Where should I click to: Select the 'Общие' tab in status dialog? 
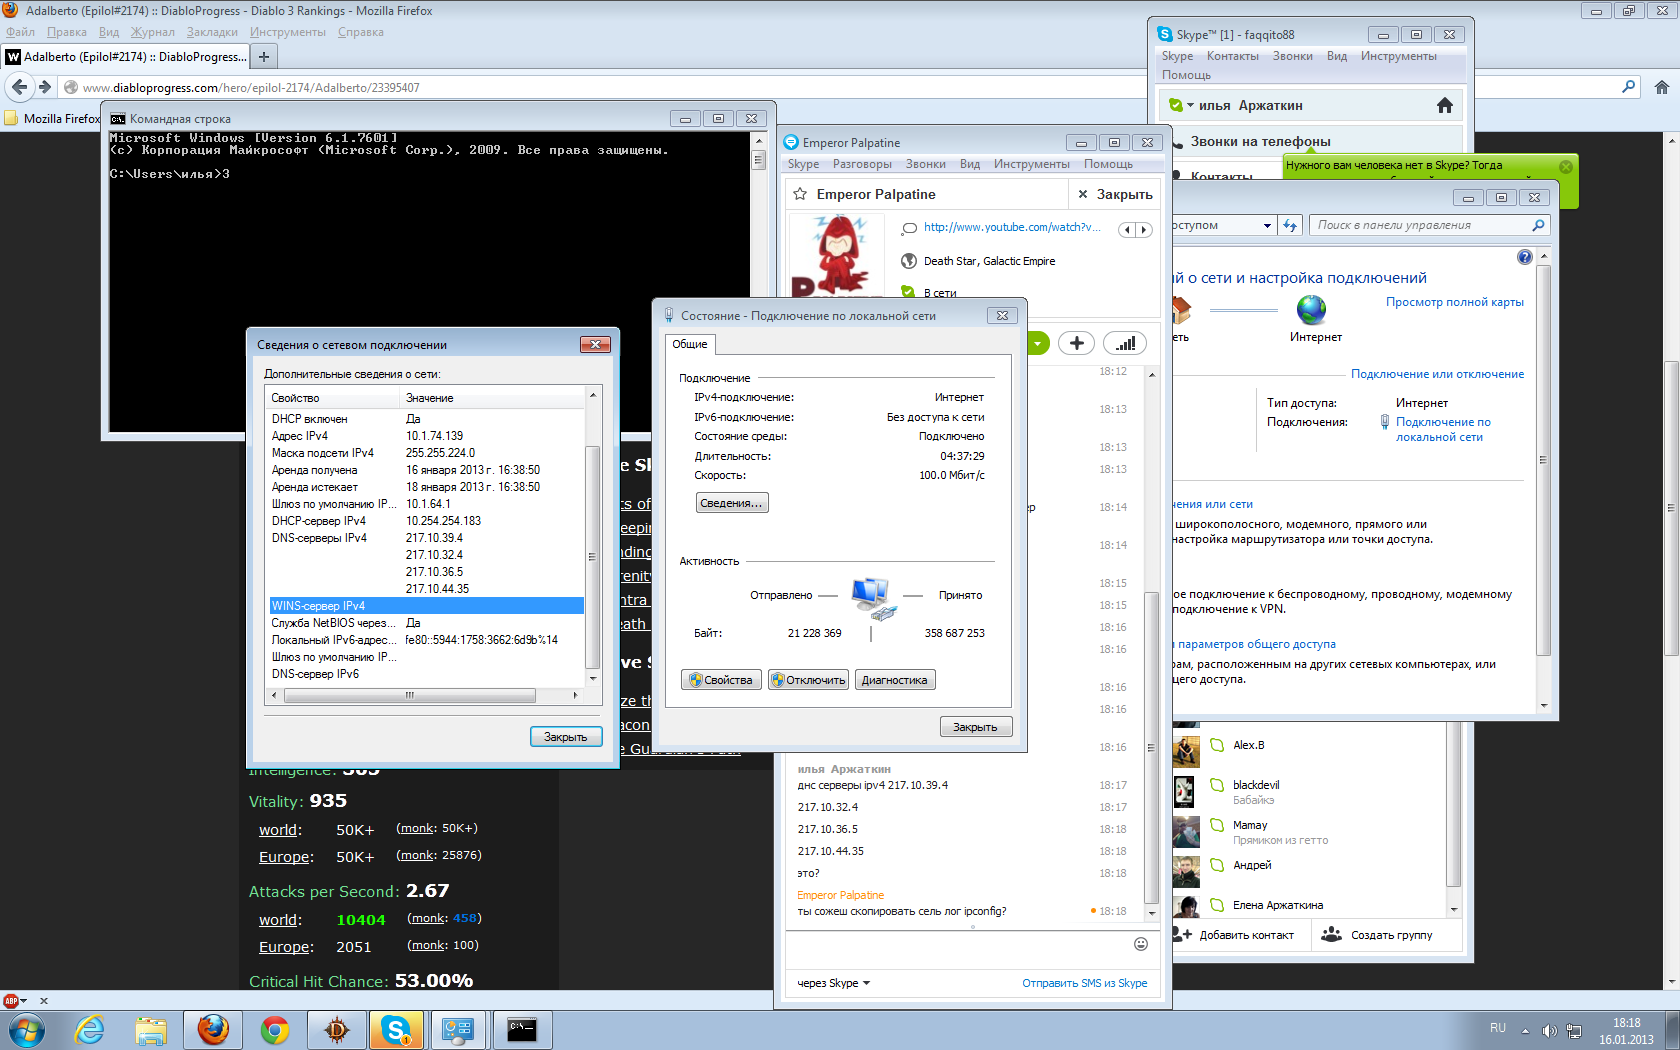[690, 344]
